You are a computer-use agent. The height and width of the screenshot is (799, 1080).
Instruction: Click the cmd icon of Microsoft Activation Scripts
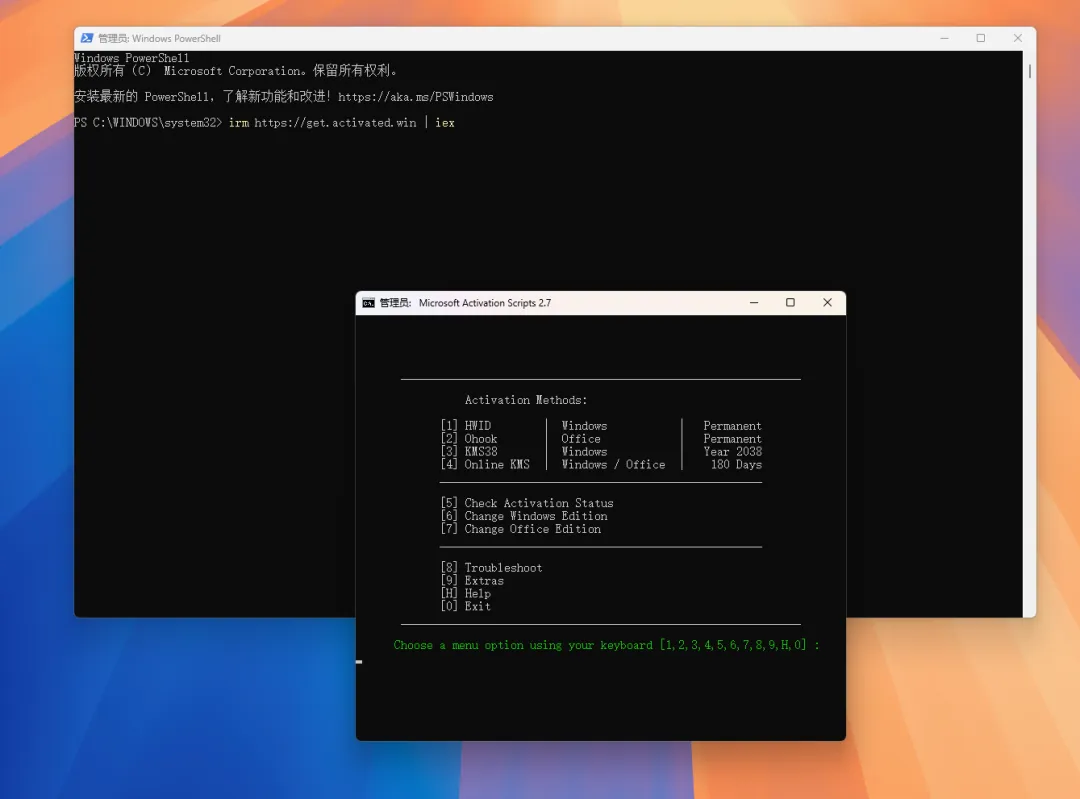pyautogui.click(x=368, y=303)
